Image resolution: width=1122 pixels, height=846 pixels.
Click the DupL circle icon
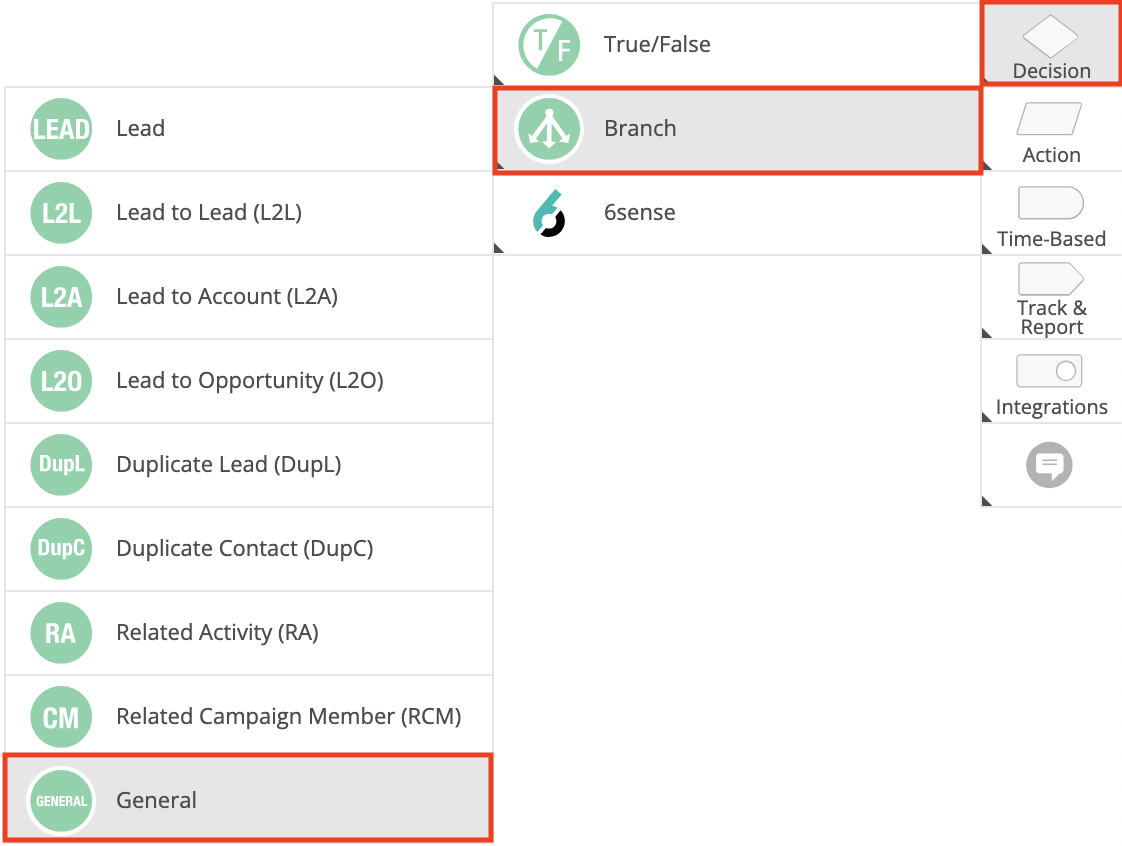61,465
